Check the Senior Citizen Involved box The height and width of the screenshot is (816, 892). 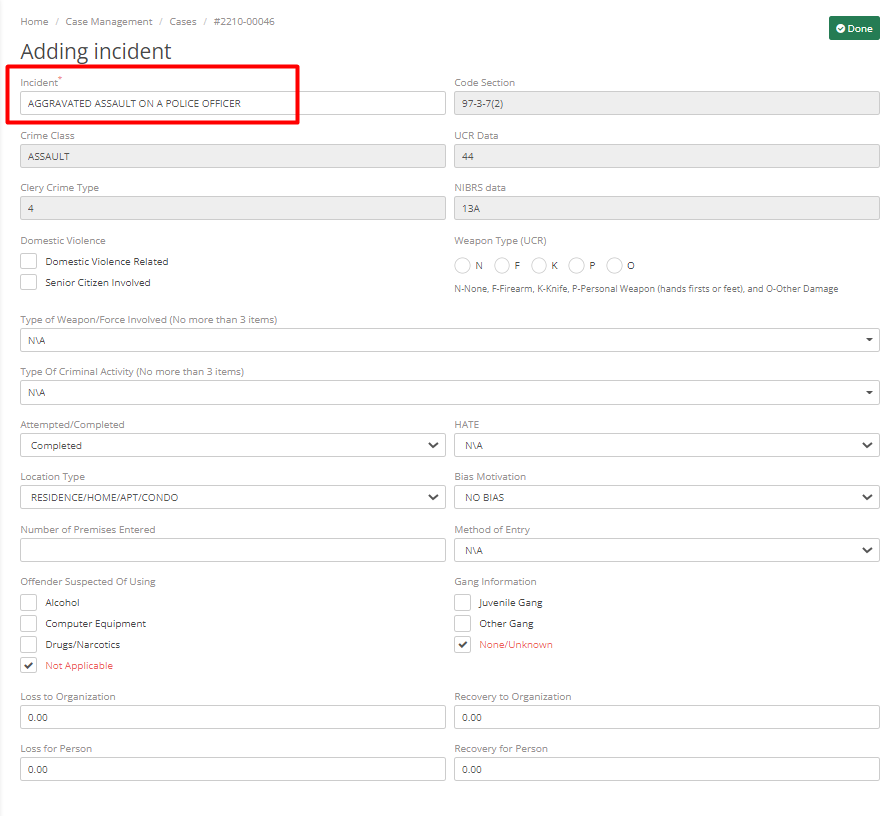28,282
